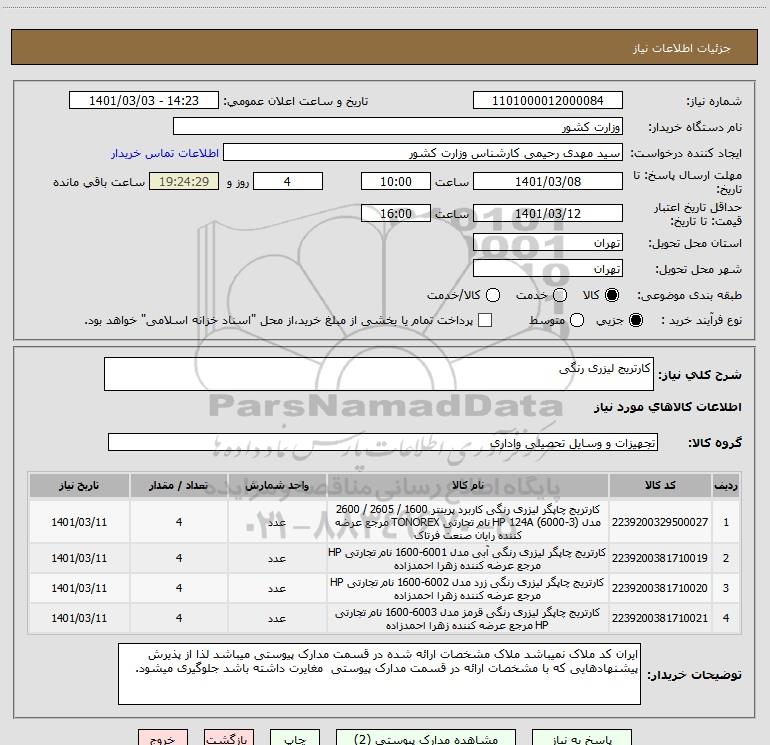770x745 pixels.
Task: Click the delivery province field تهران
Action: coord(548,242)
